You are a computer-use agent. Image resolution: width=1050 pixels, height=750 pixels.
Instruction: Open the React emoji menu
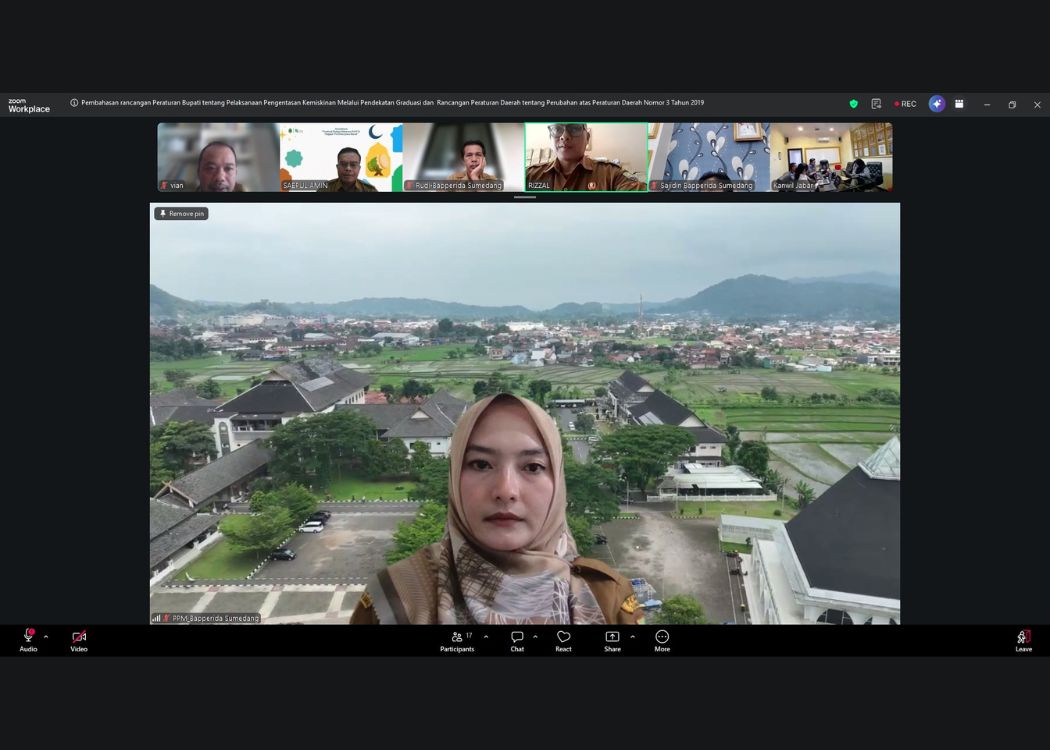[563, 637]
